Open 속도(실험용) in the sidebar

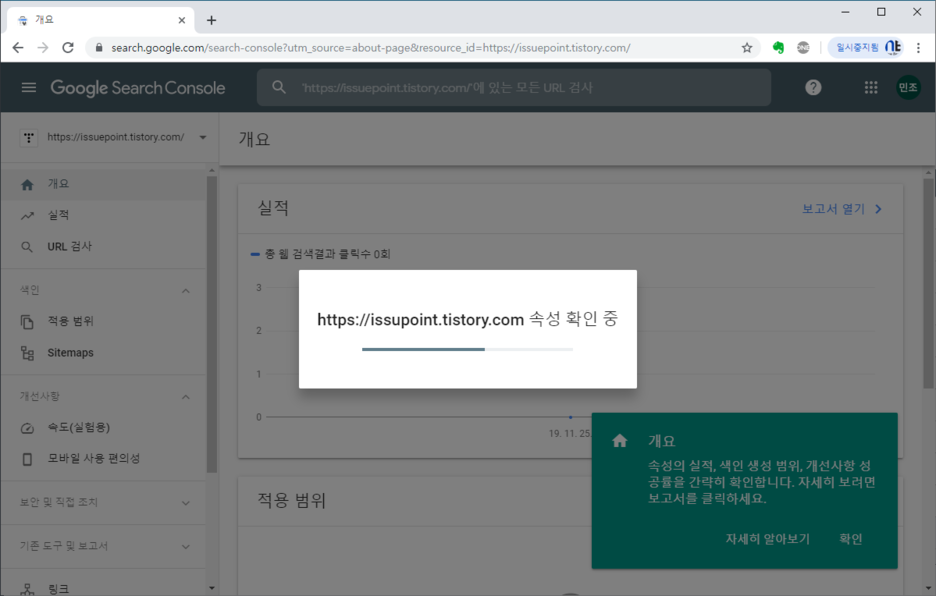coord(104,428)
